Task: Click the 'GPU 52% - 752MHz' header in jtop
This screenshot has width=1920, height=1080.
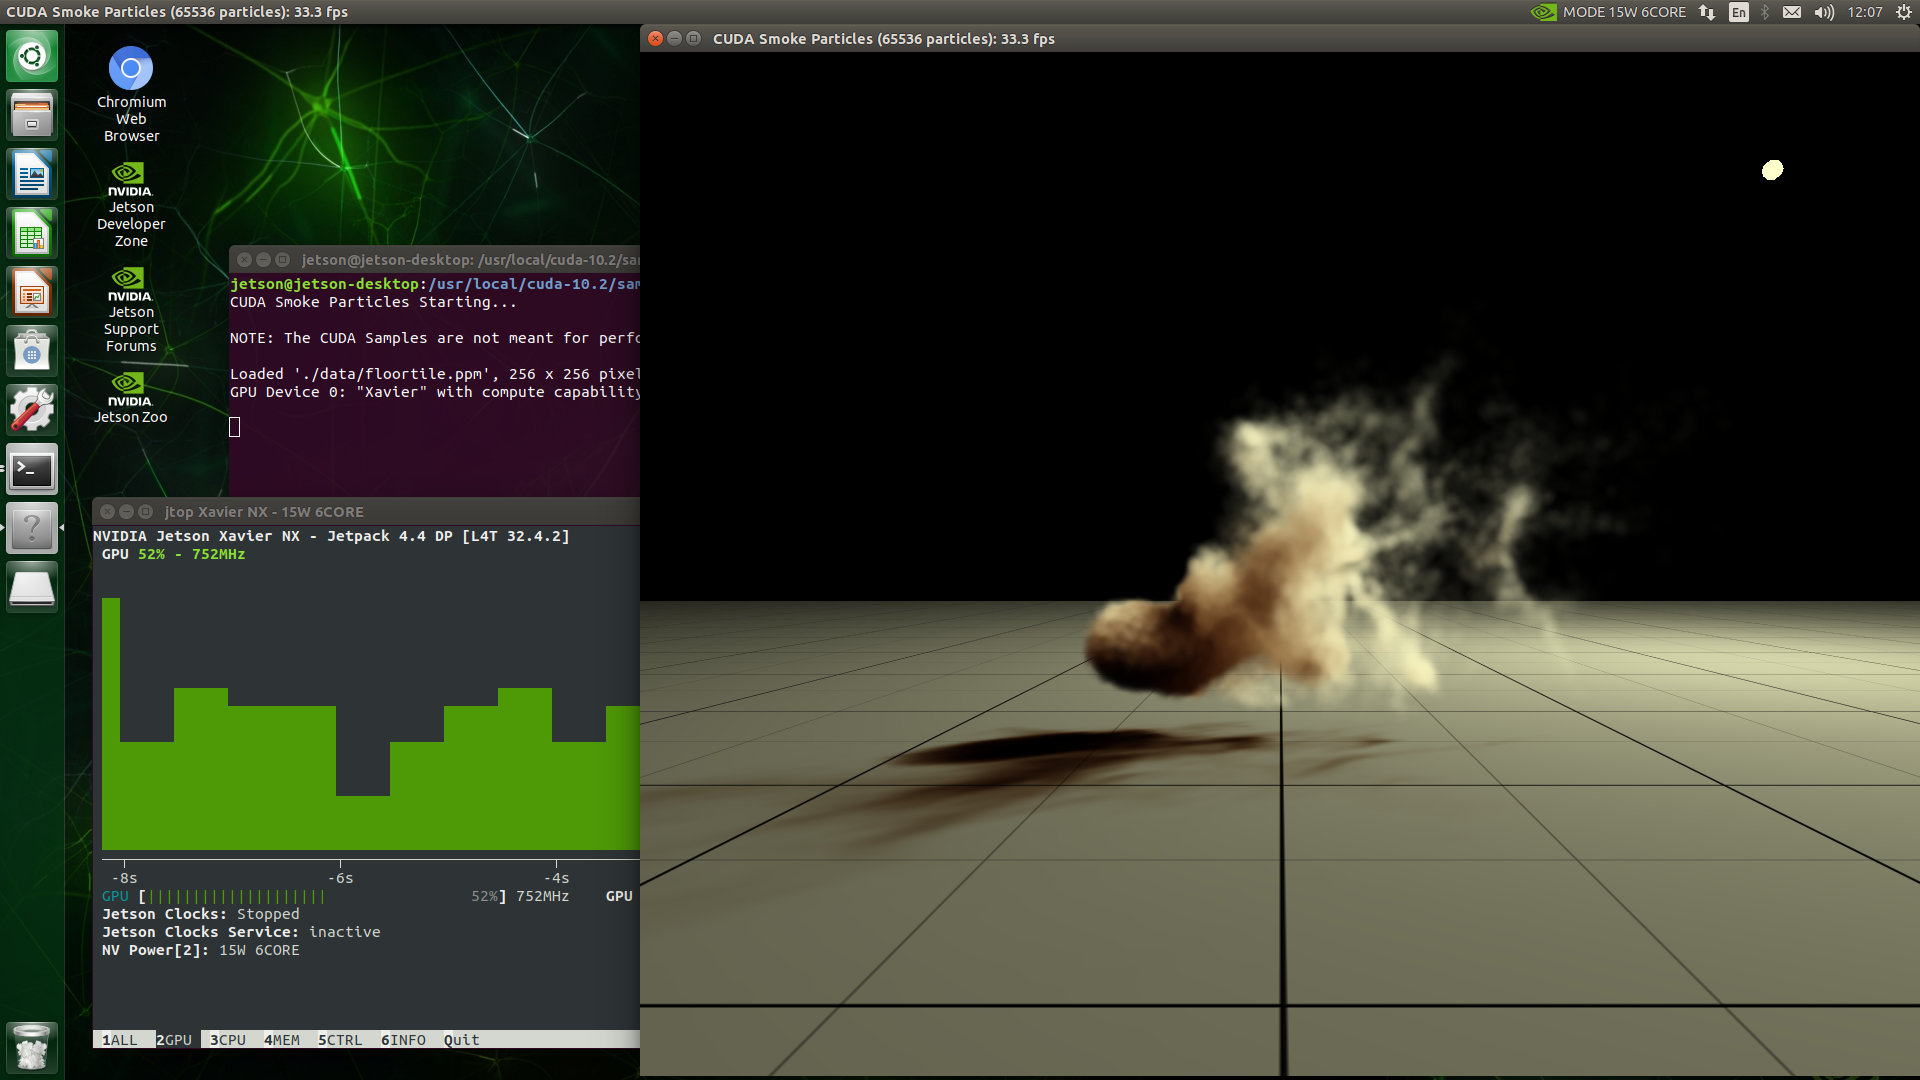Action: [x=173, y=554]
